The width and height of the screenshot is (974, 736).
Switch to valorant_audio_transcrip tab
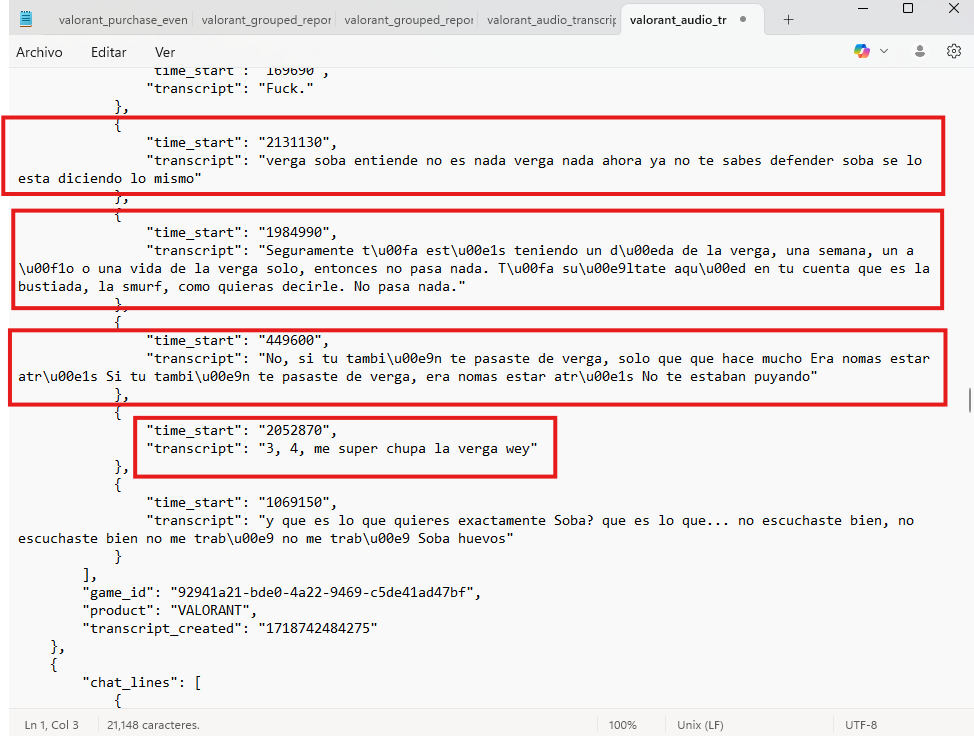552,20
